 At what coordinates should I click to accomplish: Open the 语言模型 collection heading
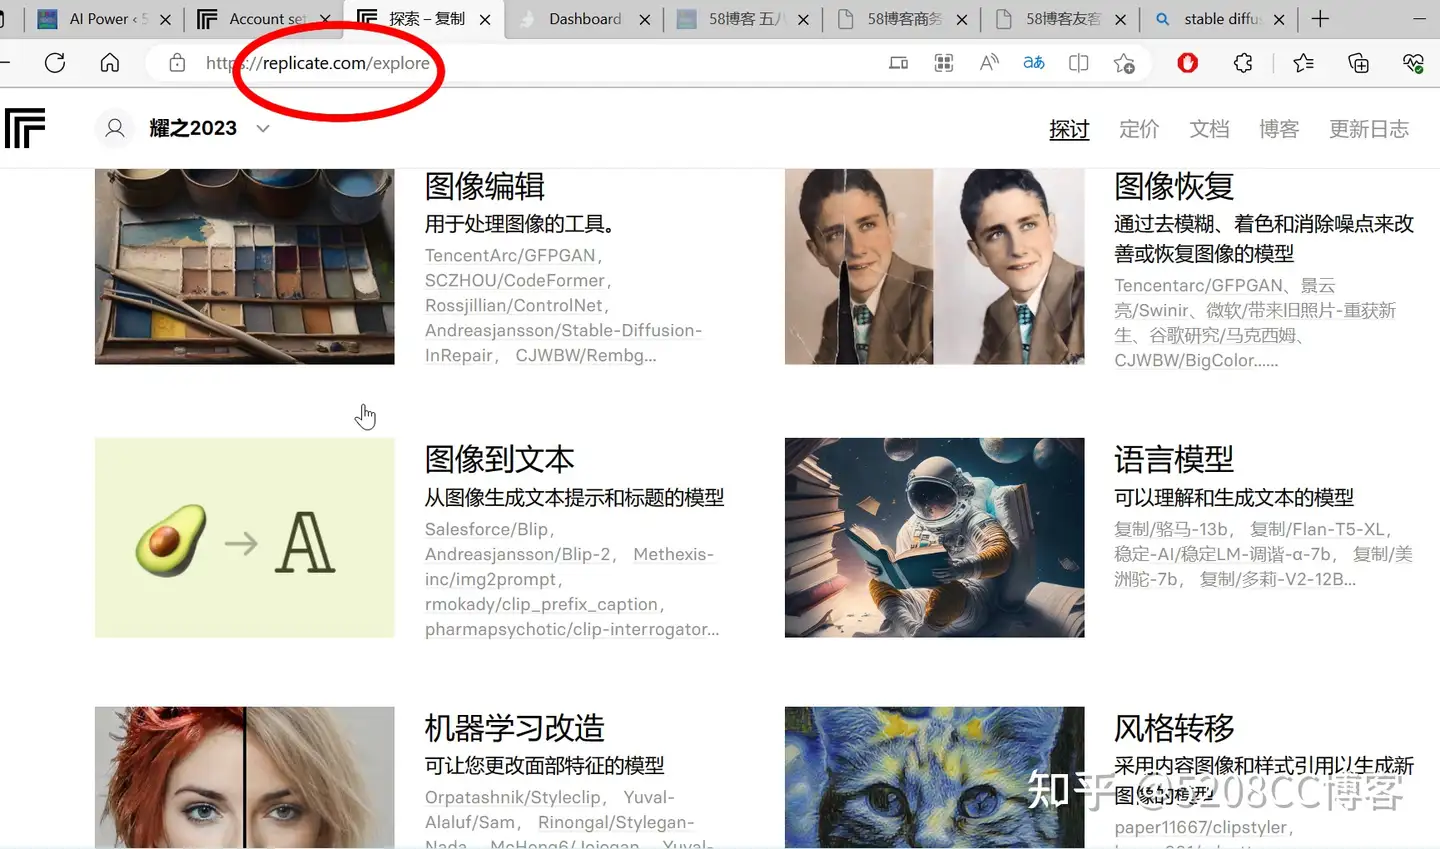1174,459
